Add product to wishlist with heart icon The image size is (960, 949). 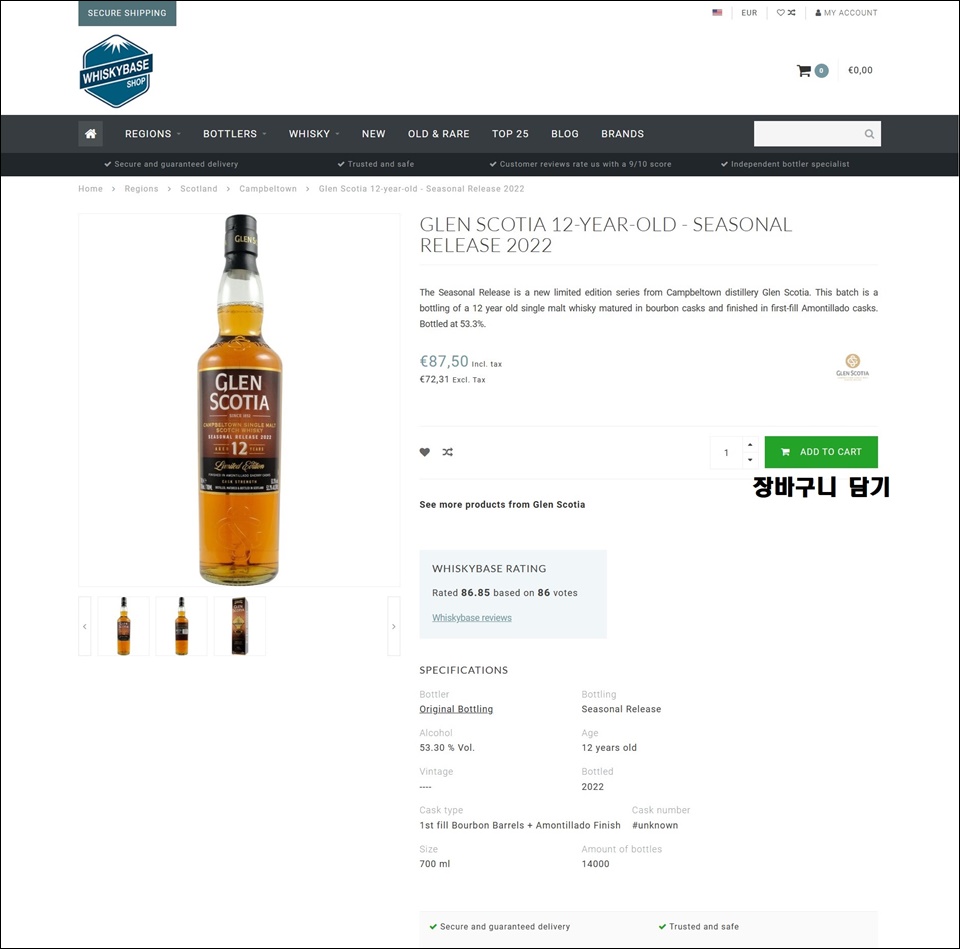point(424,452)
